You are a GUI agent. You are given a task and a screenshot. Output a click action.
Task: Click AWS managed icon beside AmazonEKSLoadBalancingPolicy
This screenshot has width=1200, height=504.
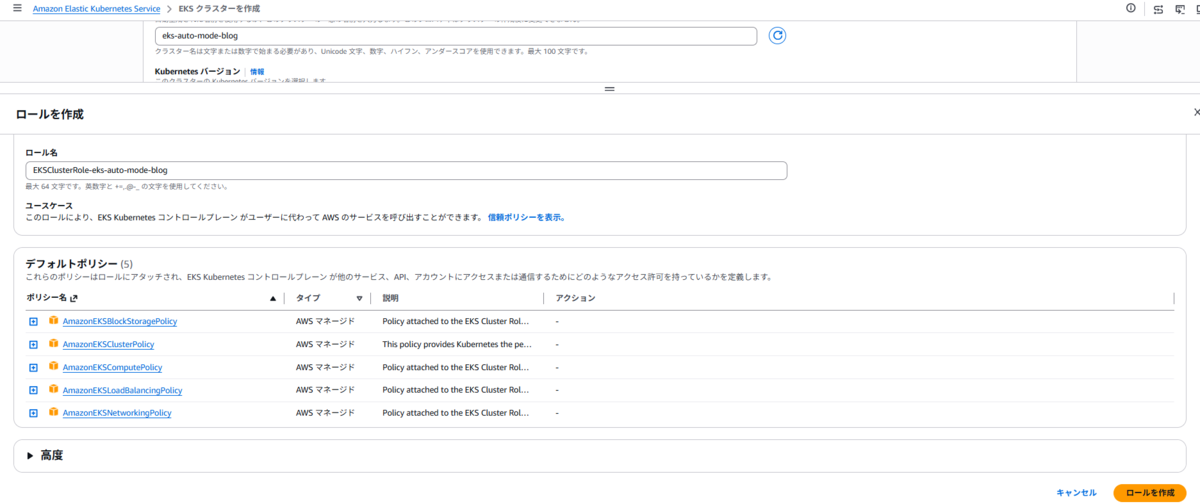(54, 390)
